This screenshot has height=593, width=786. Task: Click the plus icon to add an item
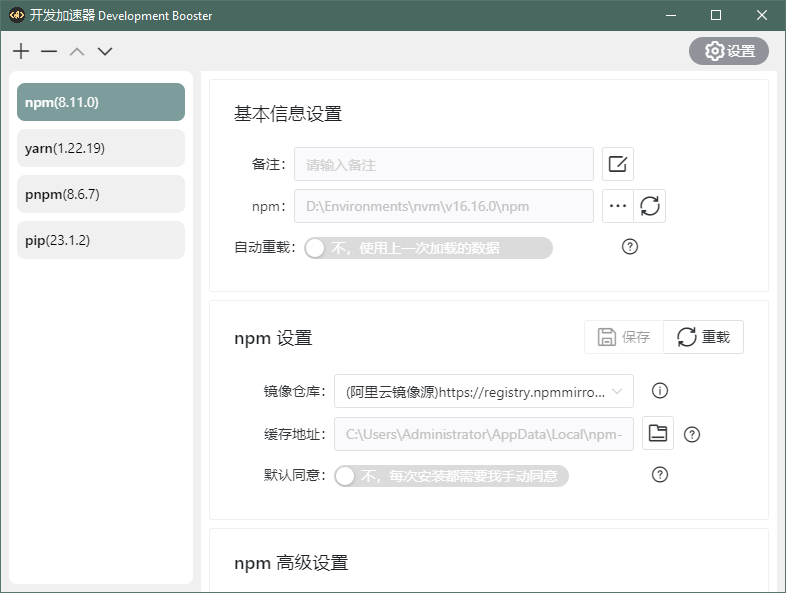21,51
